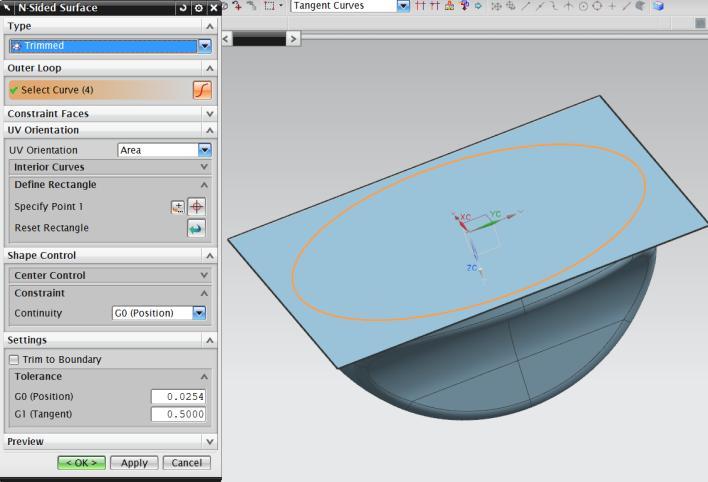Viewport: 708px width, 482px height.
Task: Click the blue arrow toolbar icon
Action: coord(478,6)
